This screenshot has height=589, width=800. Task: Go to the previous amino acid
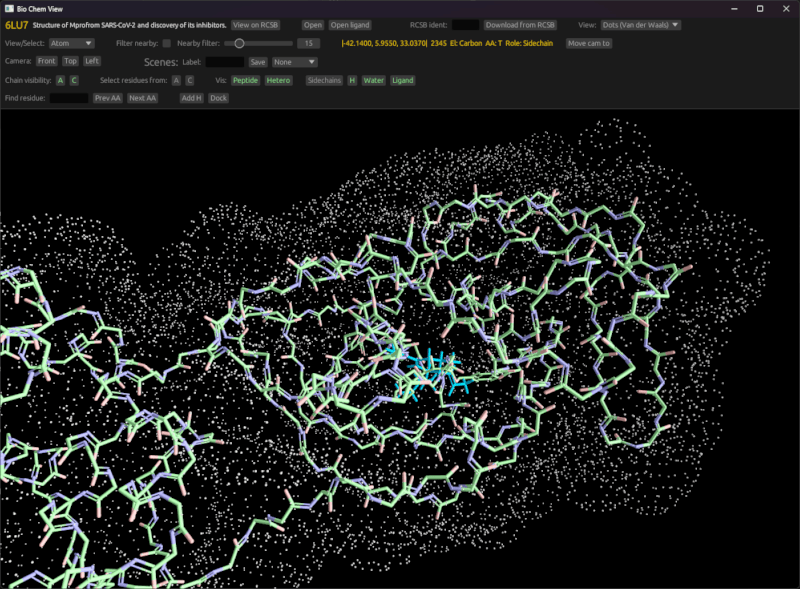point(108,97)
